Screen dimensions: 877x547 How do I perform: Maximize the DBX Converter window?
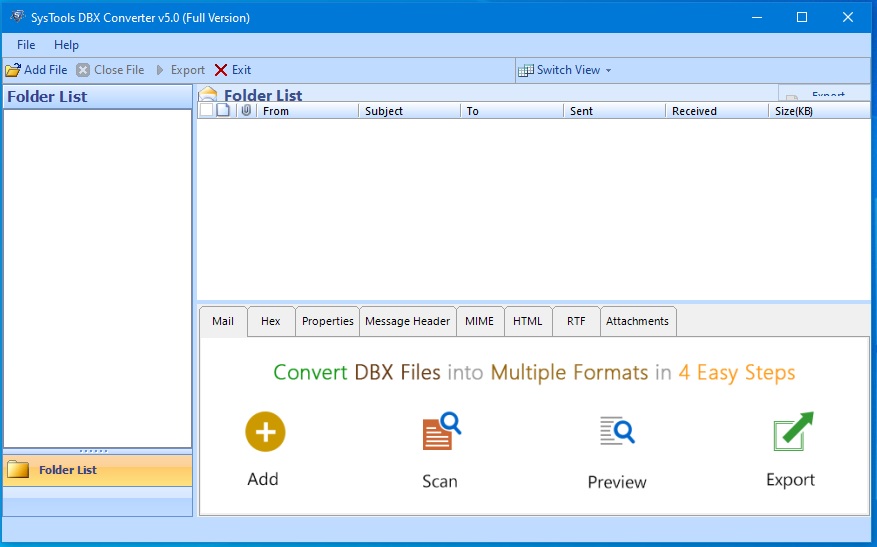click(801, 17)
